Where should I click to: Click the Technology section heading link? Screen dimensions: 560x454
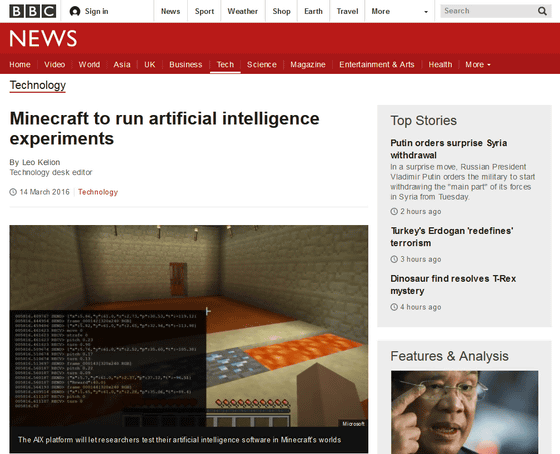pos(38,85)
